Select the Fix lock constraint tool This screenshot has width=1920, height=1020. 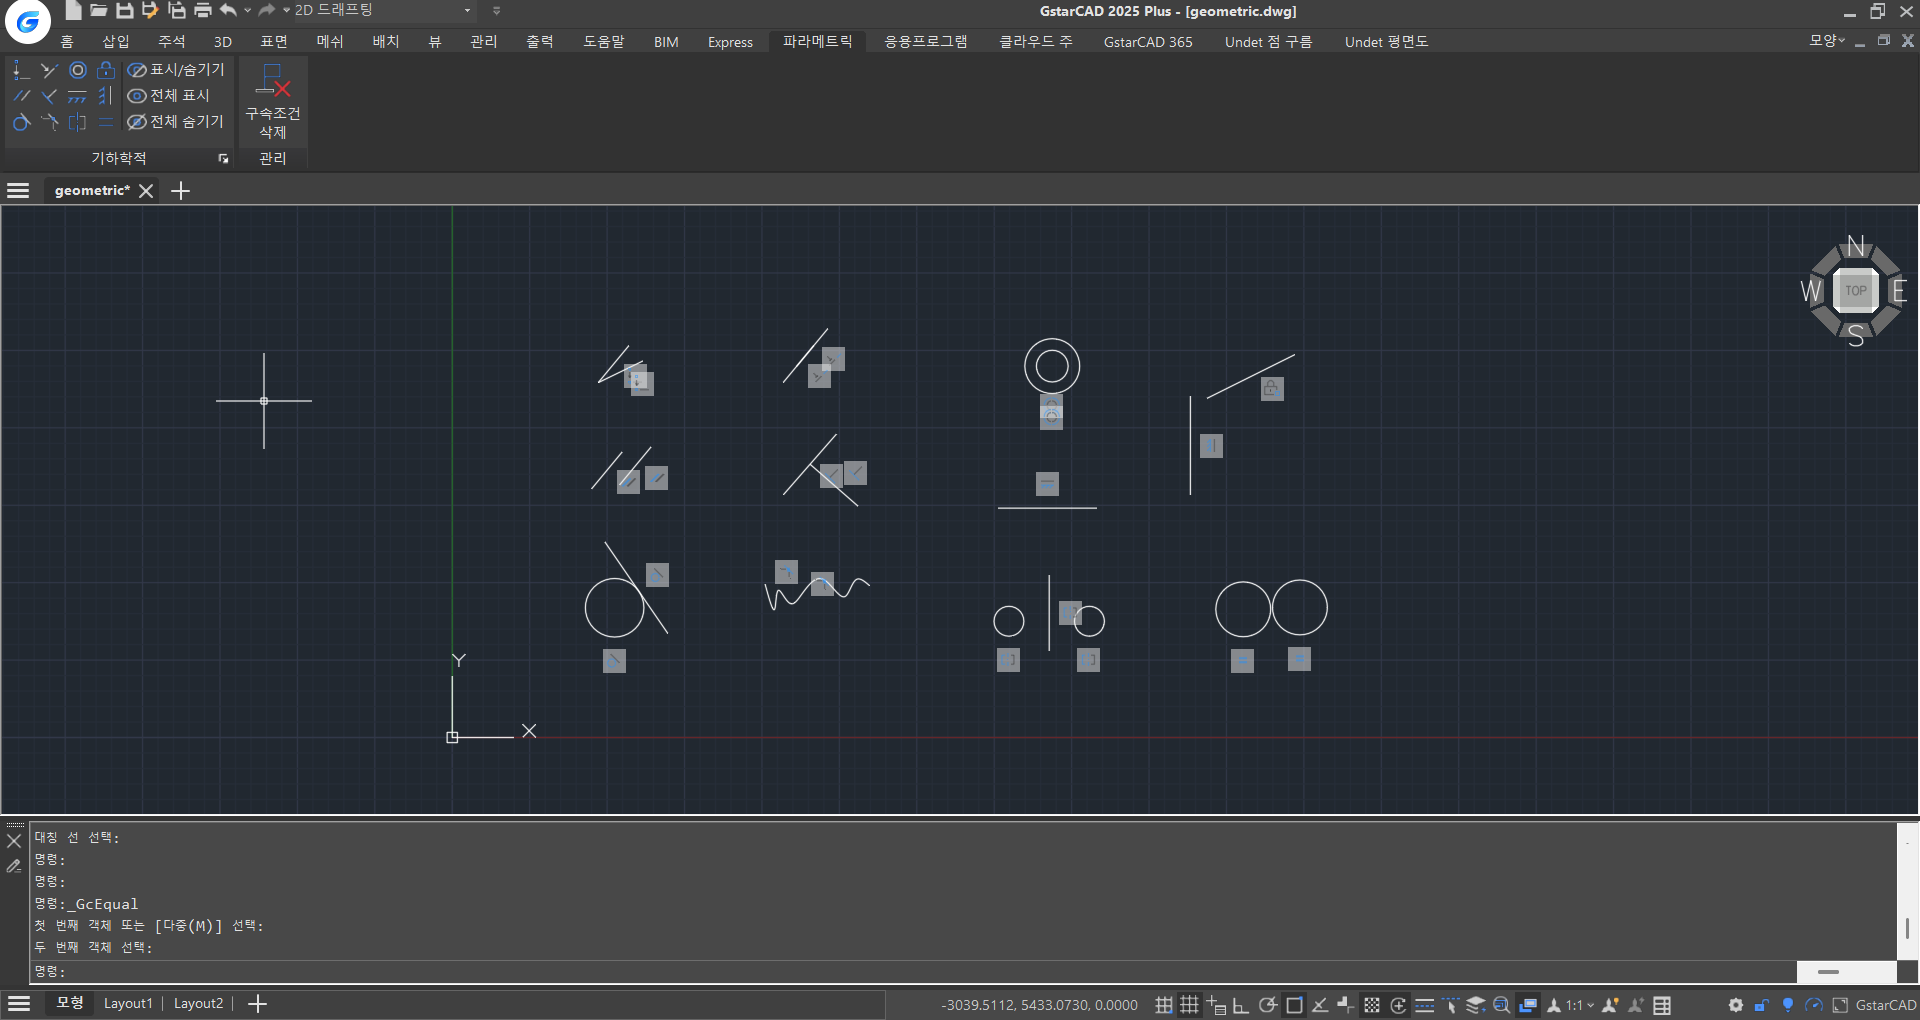pyautogui.click(x=105, y=70)
